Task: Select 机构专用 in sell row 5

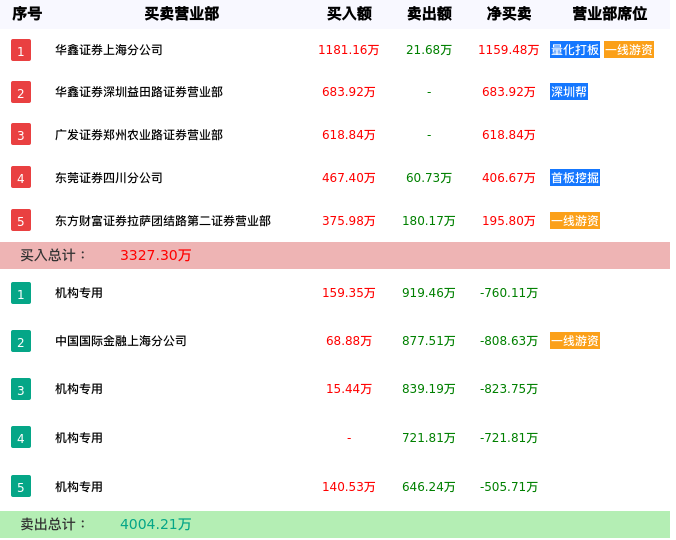Action: [79, 487]
